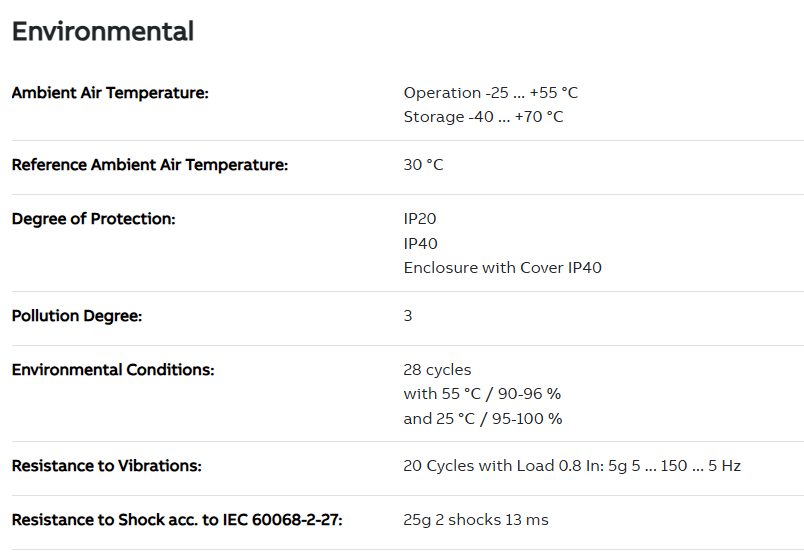Select the Operation -25 ... +55 °C value
Image resolution: width=804 pixels, height=560 pixels.
point(490,93)
